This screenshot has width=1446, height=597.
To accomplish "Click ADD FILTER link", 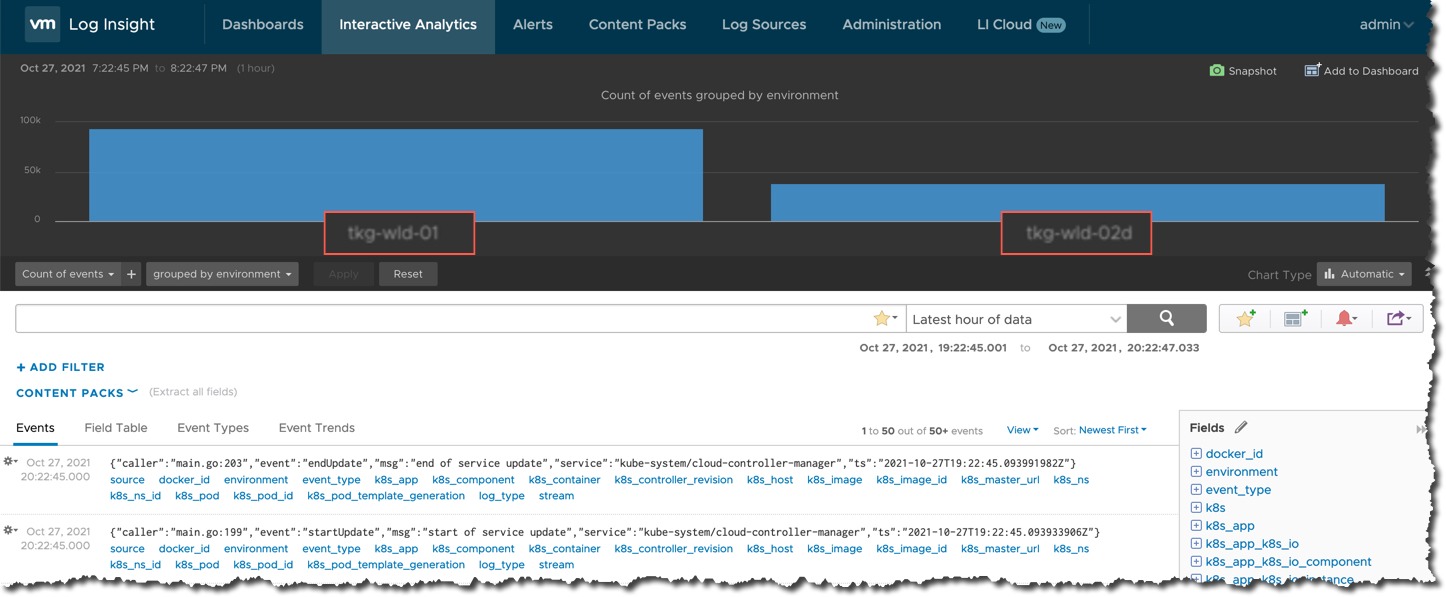I will (x=60, y=367).
